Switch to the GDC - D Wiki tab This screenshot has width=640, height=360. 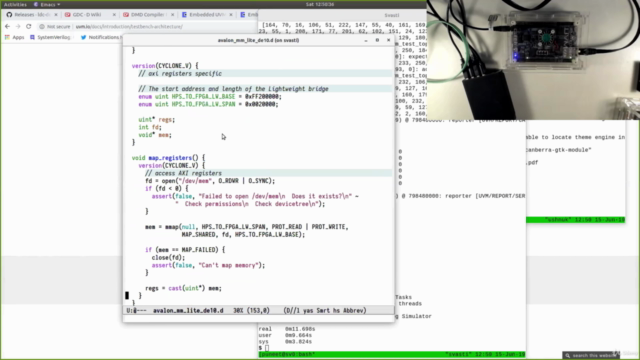87,15
